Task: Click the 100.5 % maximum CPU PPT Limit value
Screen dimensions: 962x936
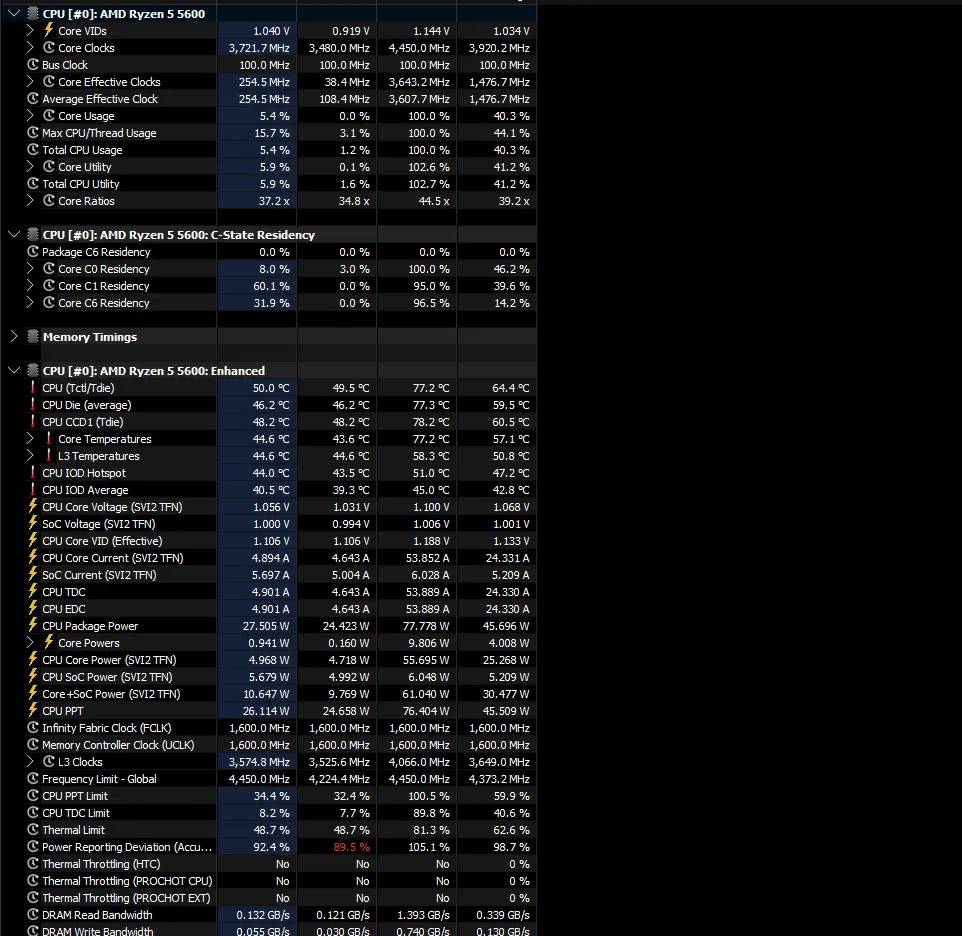Action: click(x=429, y=796)
